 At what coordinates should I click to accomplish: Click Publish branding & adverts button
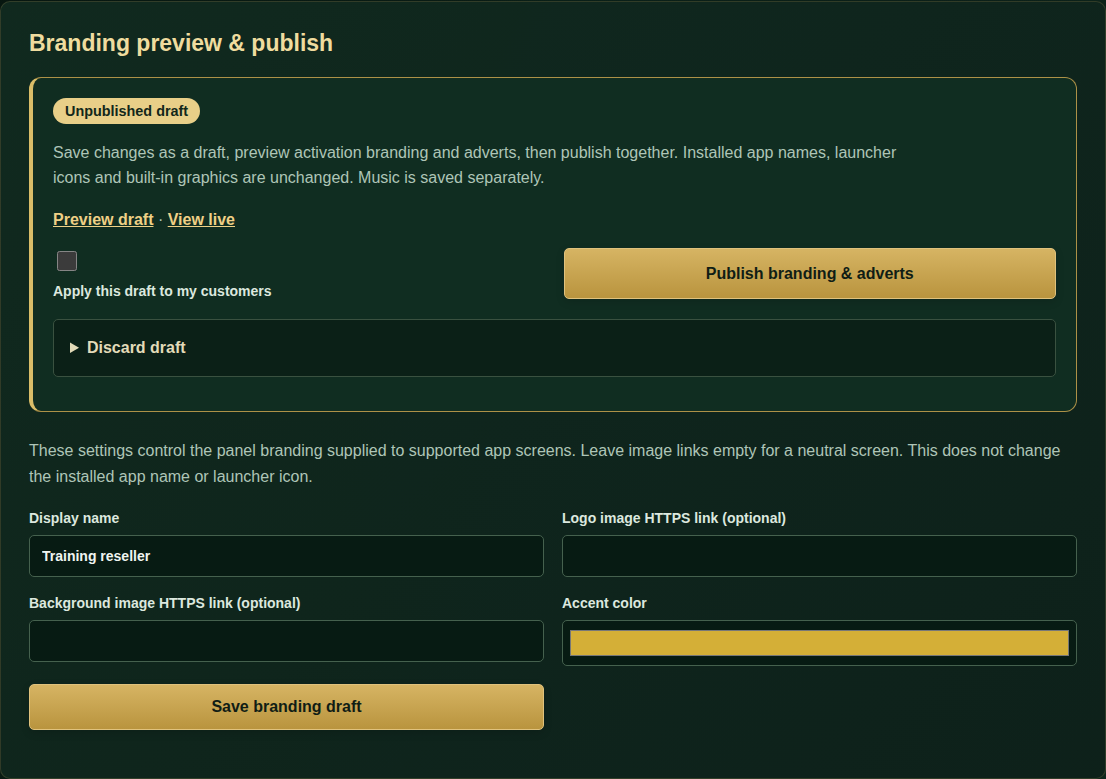pos(810,274)
